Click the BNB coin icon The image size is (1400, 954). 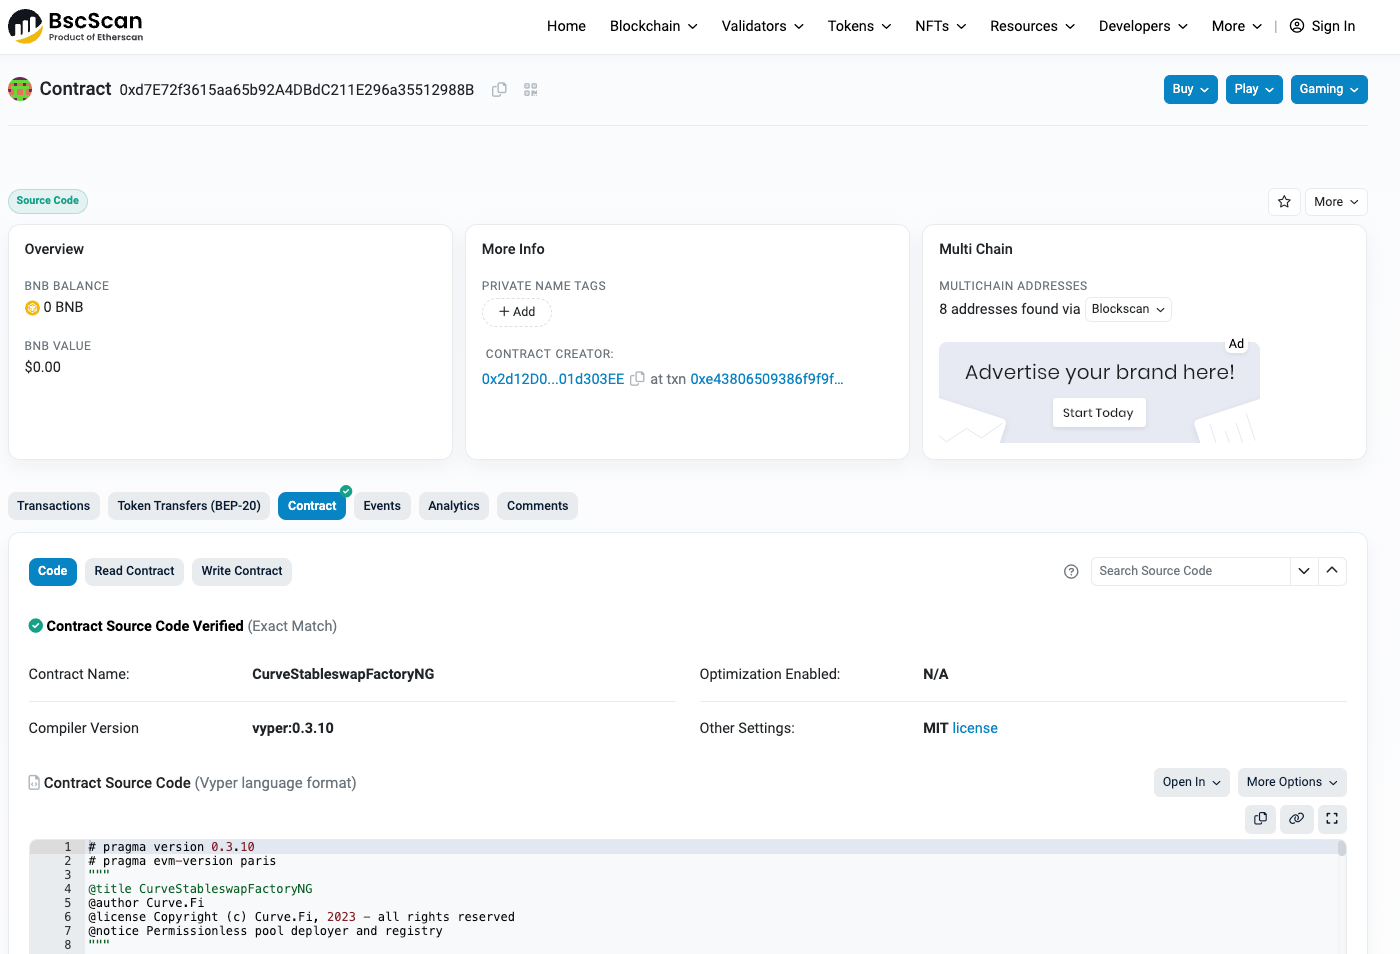tap(32, 308)
